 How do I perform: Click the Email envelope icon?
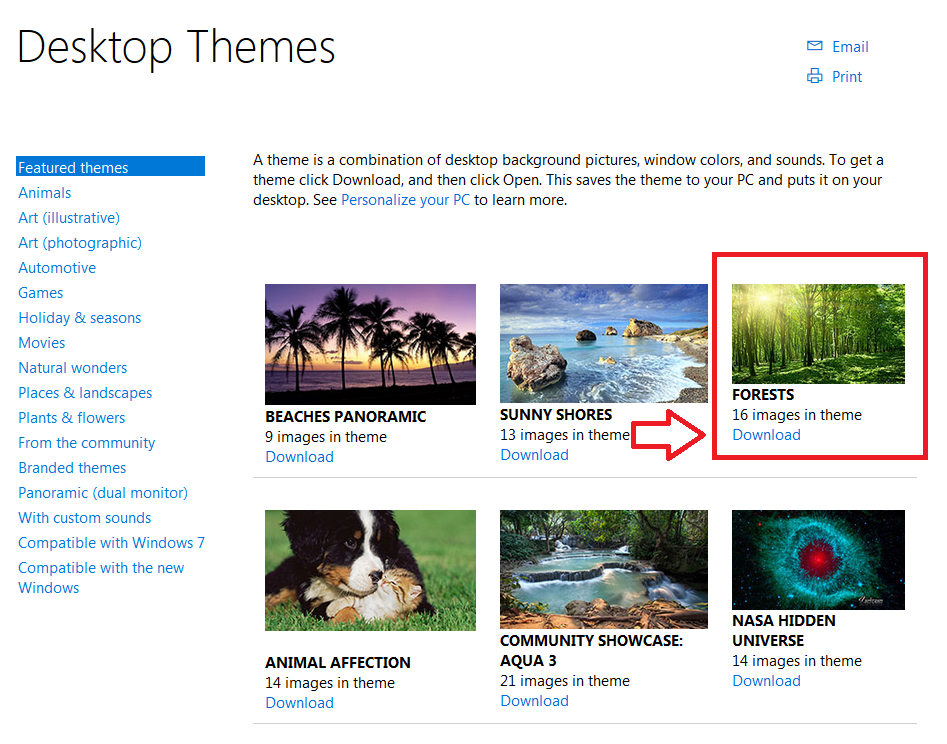click(814, 46)
